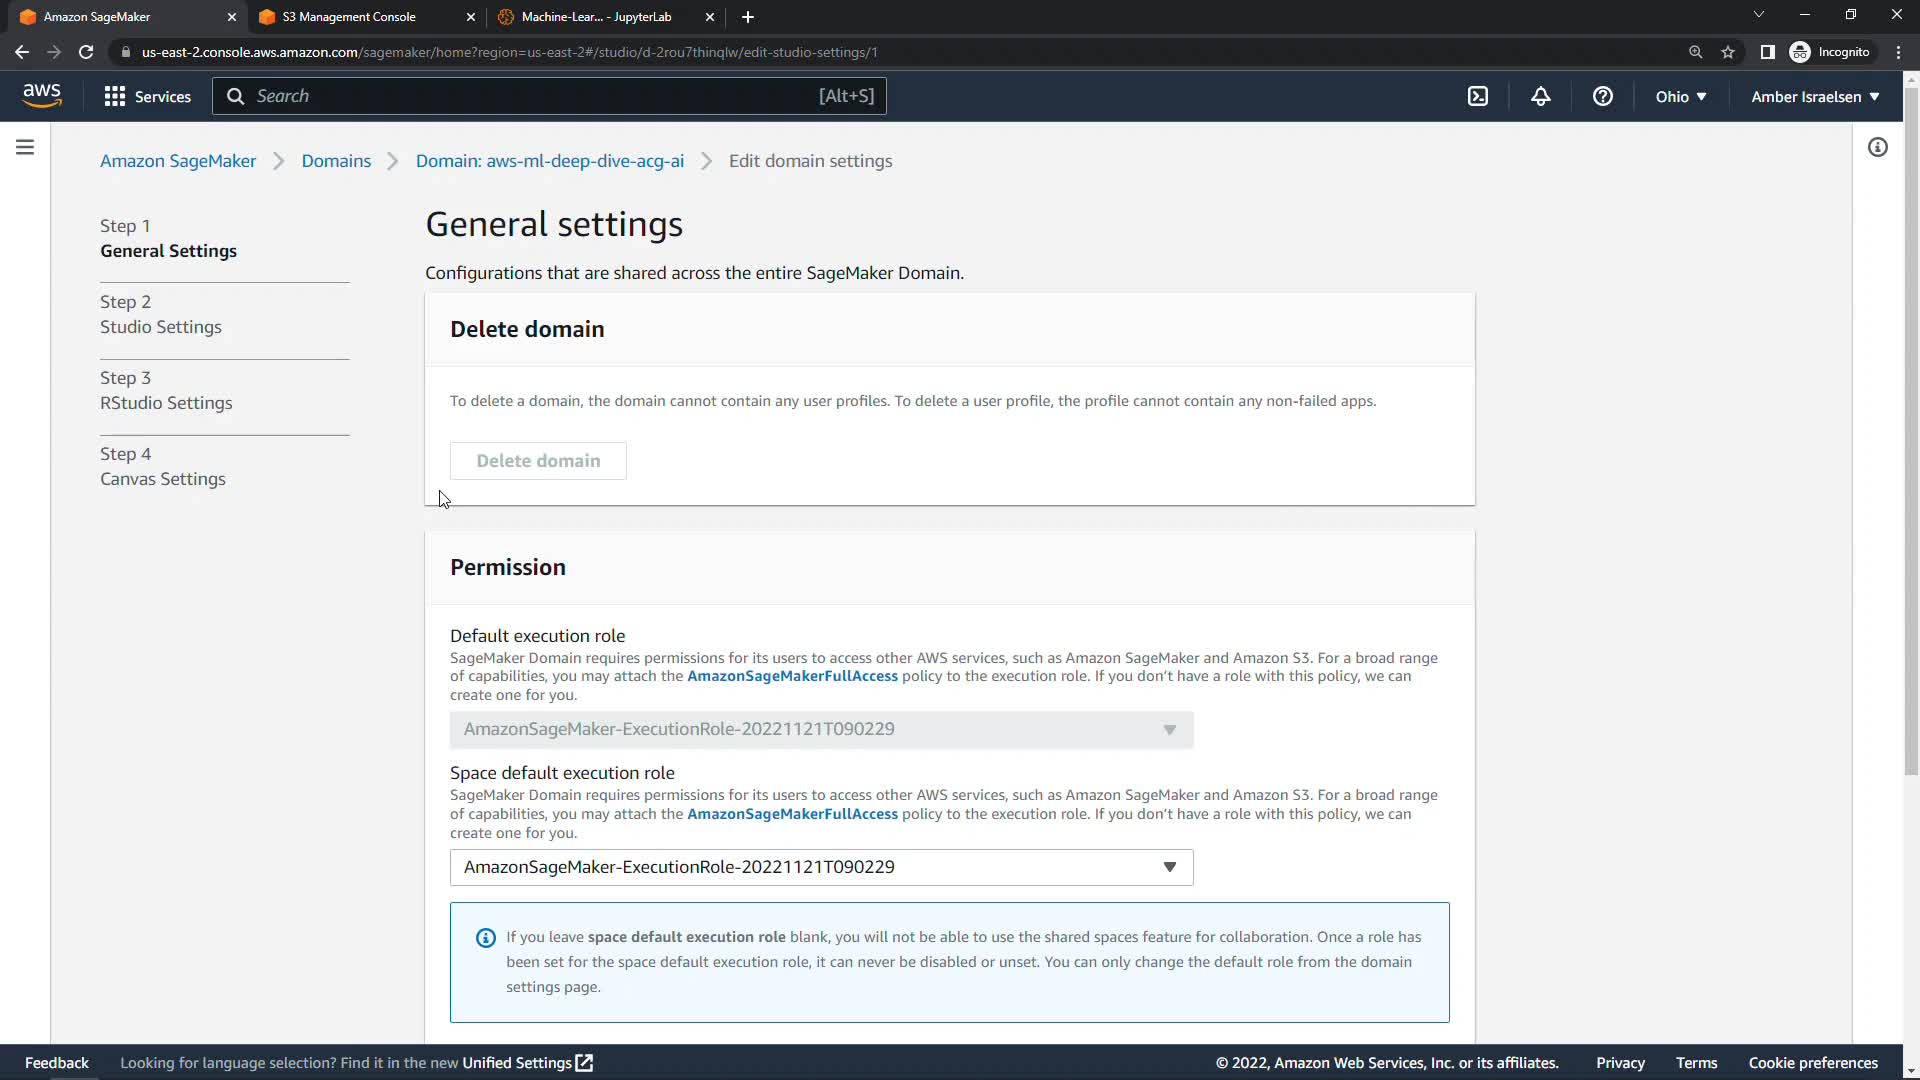This screenshot has width=1920, height=1080.
Task: Open the AWS support help icon
Action: (x=1602, y=96)
